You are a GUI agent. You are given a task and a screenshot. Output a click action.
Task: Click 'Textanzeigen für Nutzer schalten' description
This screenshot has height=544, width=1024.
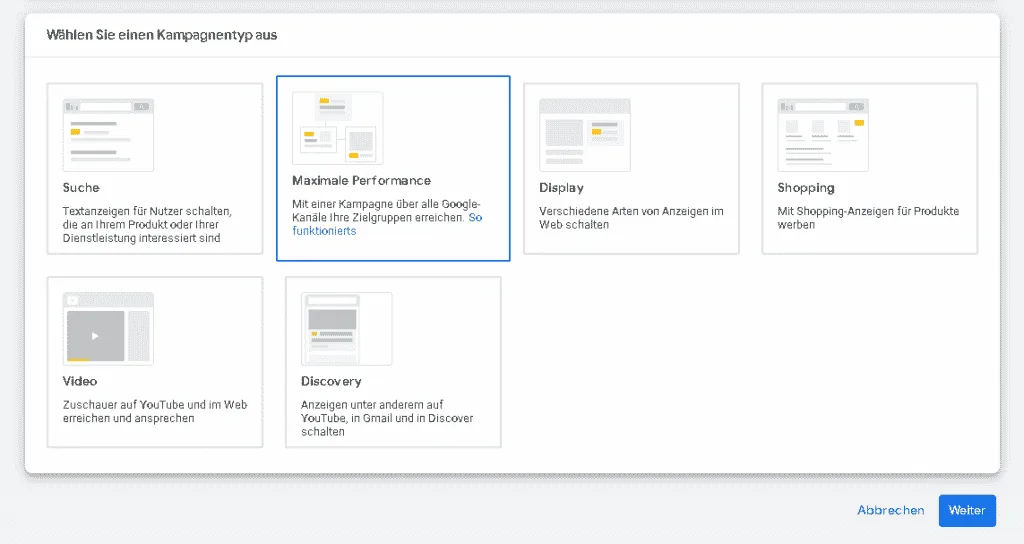(x=147, y=225)
